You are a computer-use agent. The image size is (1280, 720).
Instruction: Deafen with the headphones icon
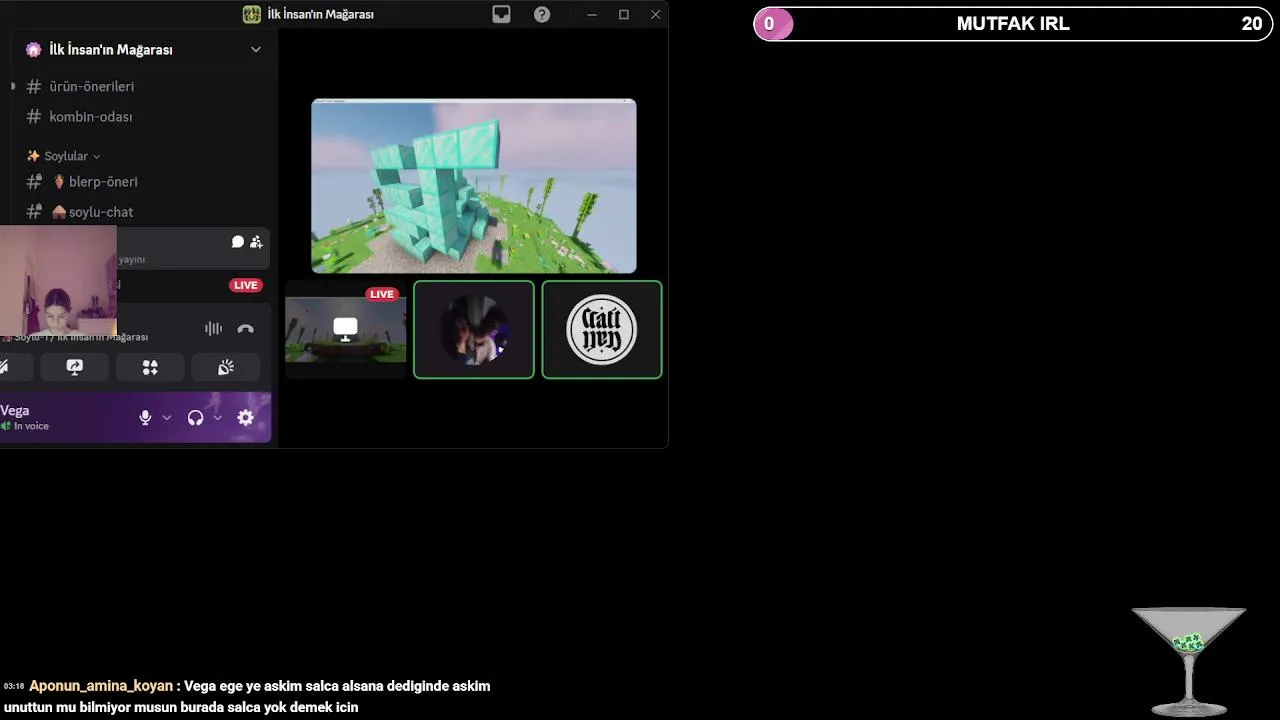(195, 418)
